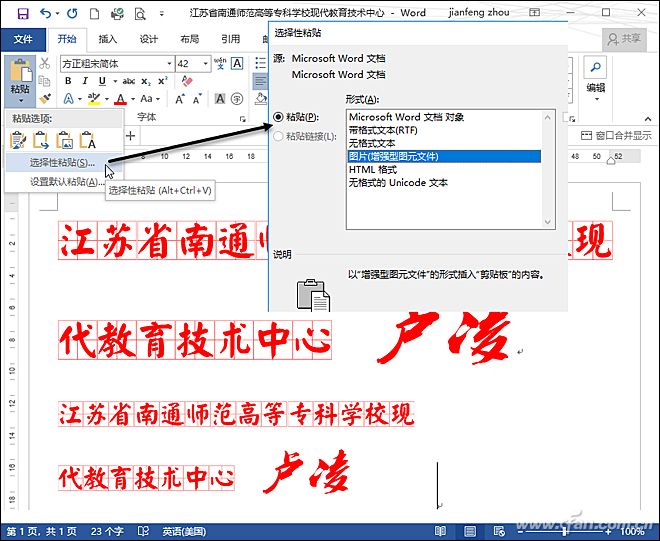
Task: Switch to Print Layout view icon
Action: (x=470, y=531)
